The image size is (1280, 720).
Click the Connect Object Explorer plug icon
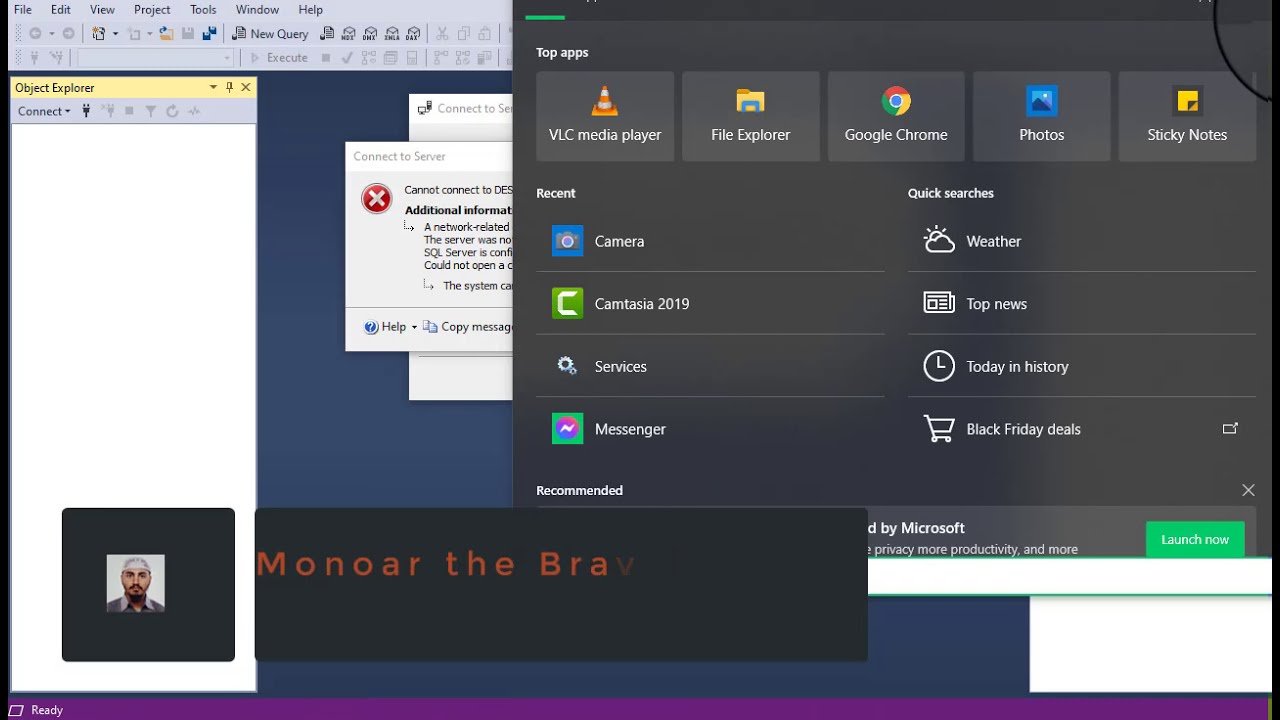[x=86, y=111]
